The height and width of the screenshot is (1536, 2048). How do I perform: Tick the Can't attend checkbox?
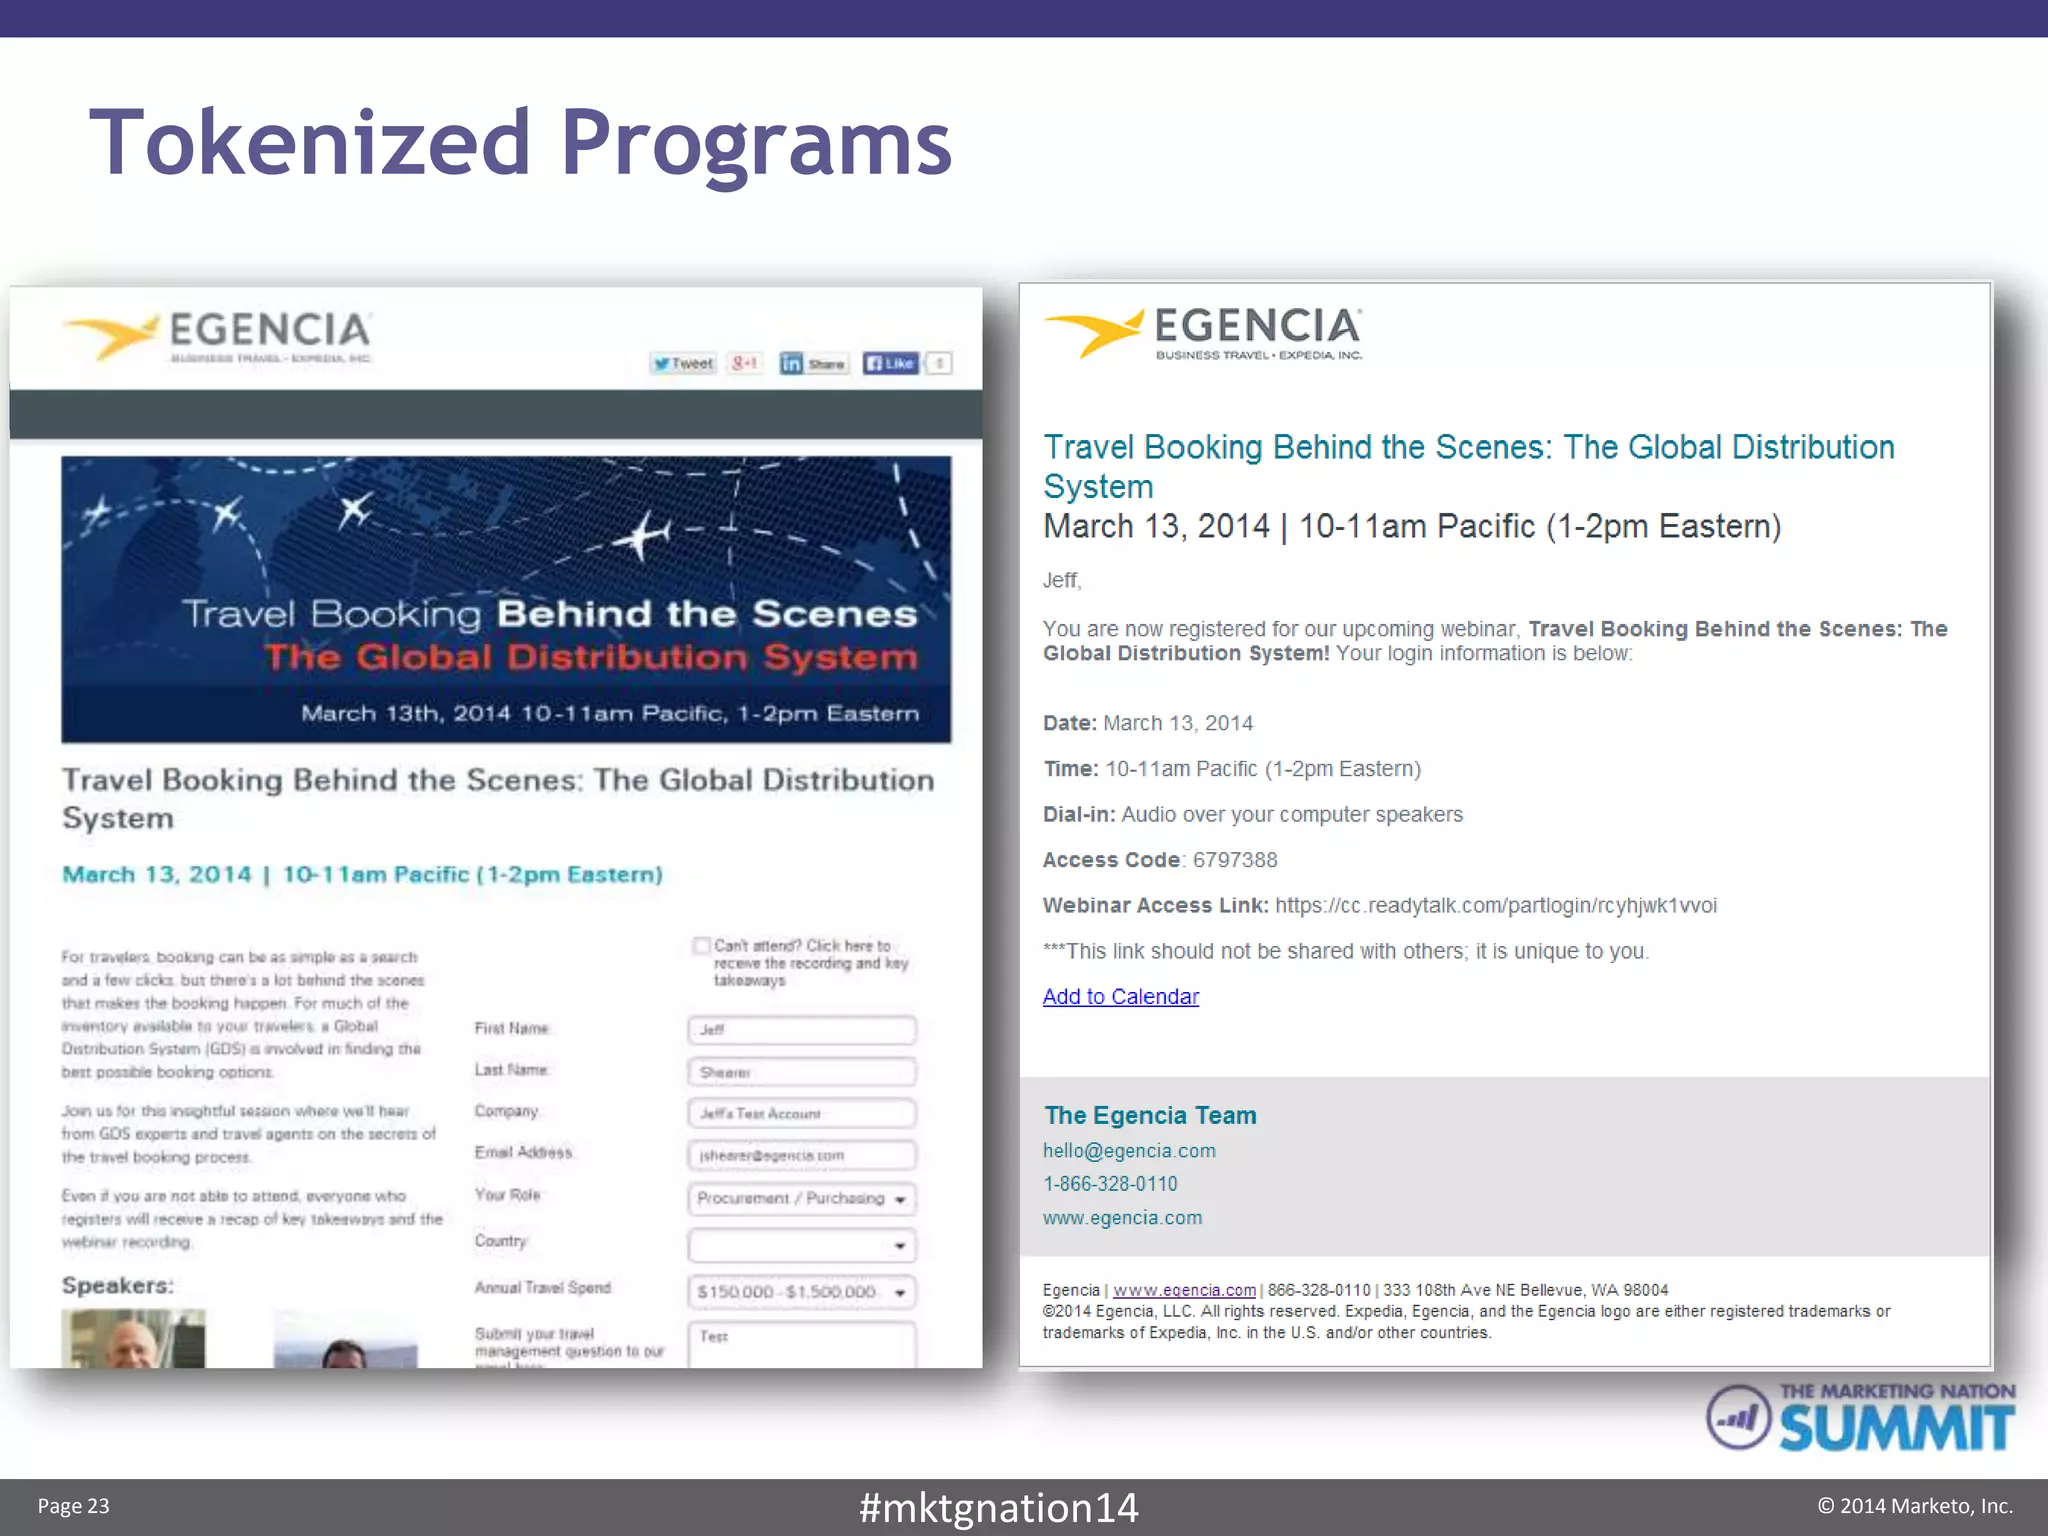(x=701, y=946)
